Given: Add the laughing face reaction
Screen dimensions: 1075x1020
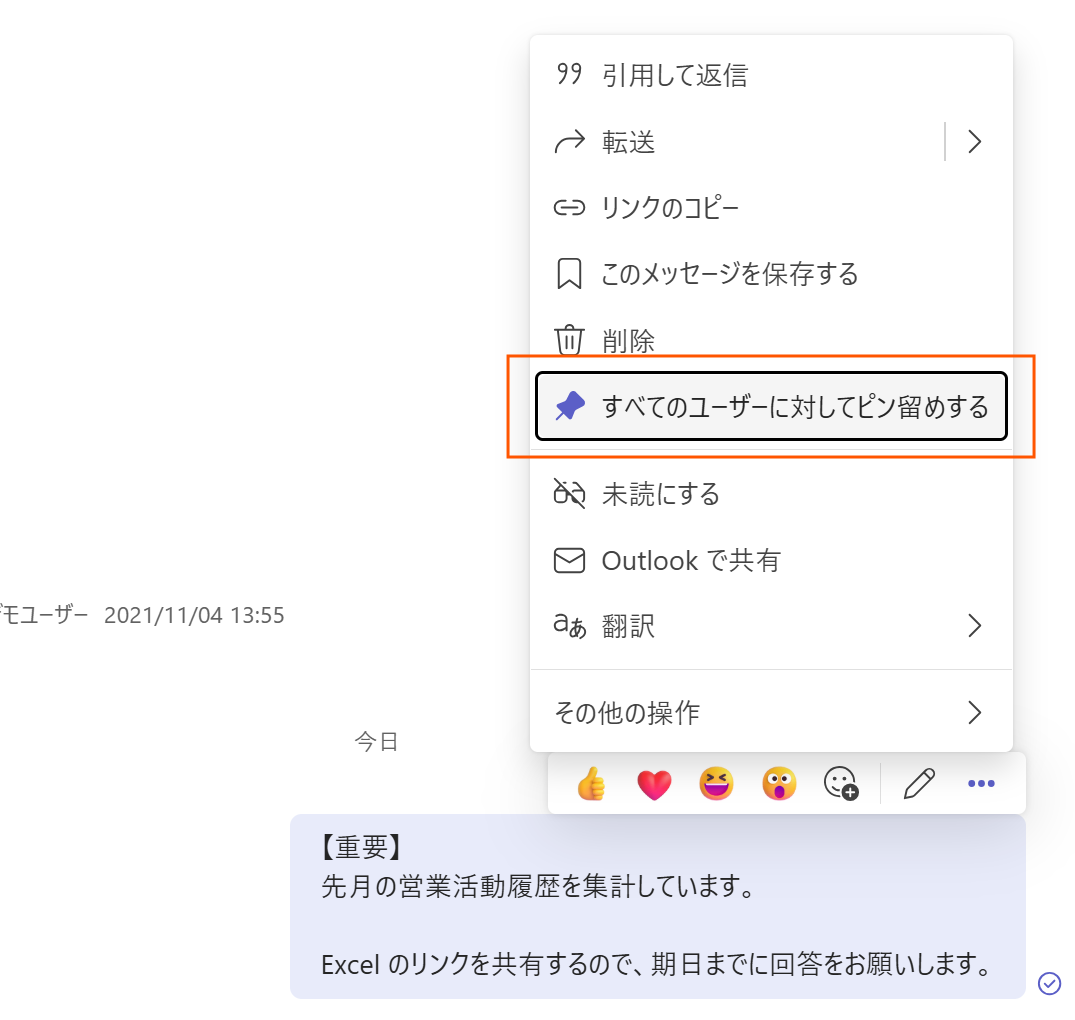Looking at the screenshot, I should (716, 785).
